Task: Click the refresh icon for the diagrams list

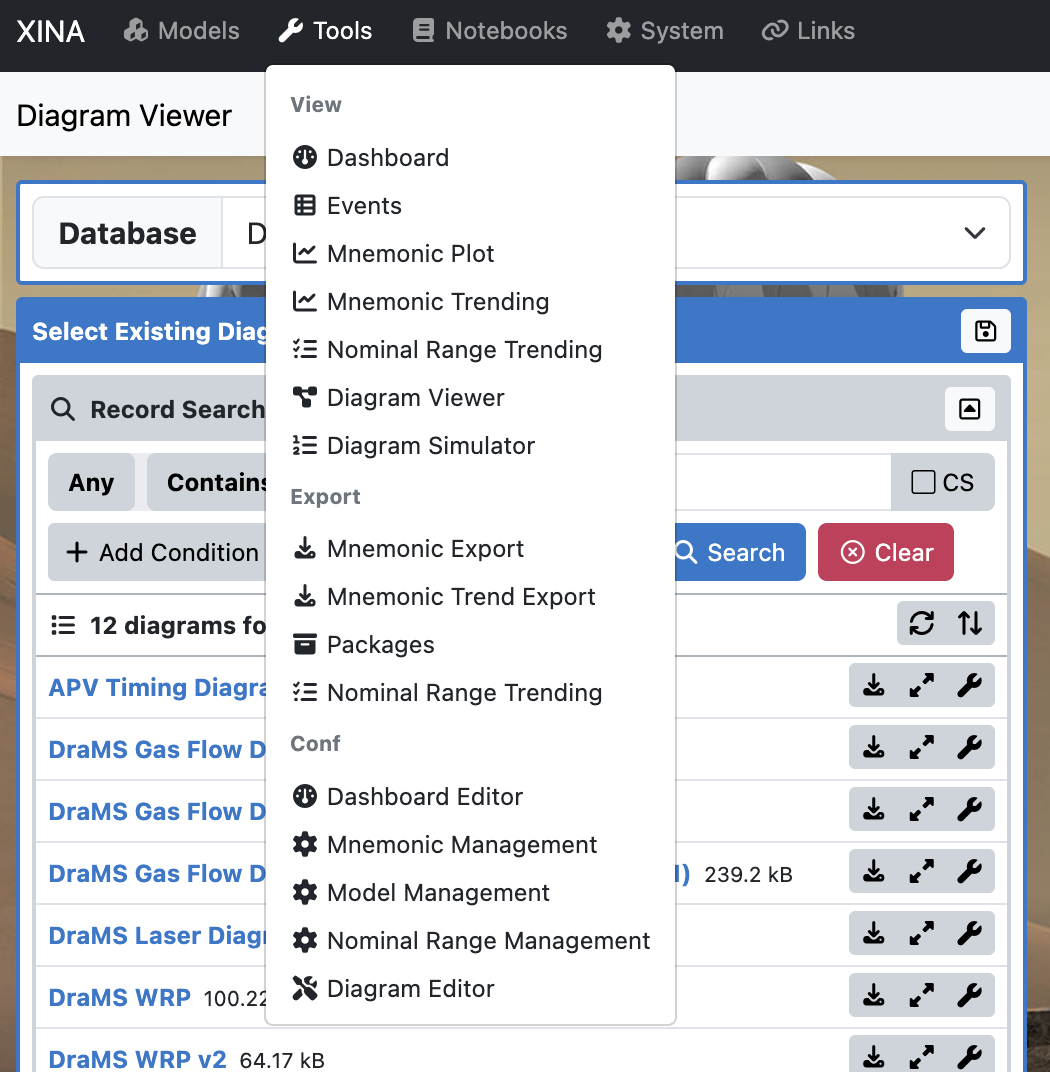Action: click(921, 623)
